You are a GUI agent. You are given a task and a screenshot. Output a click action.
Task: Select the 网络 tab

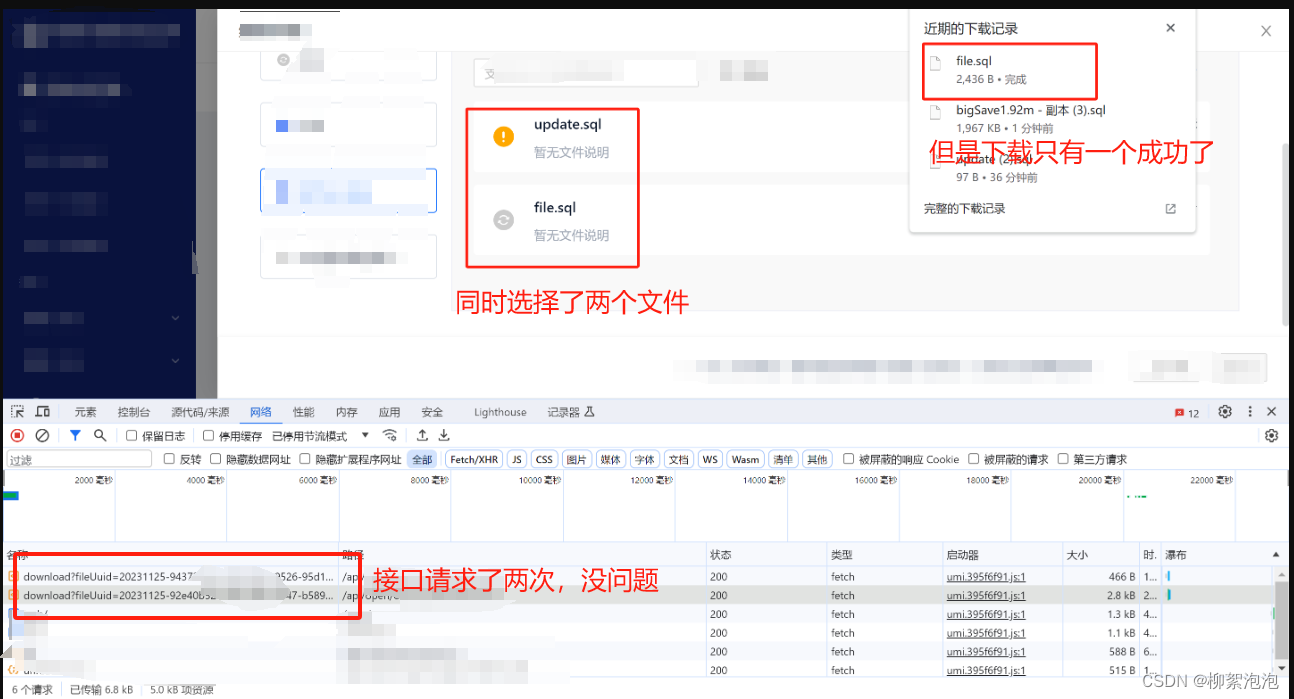[261, 412]
